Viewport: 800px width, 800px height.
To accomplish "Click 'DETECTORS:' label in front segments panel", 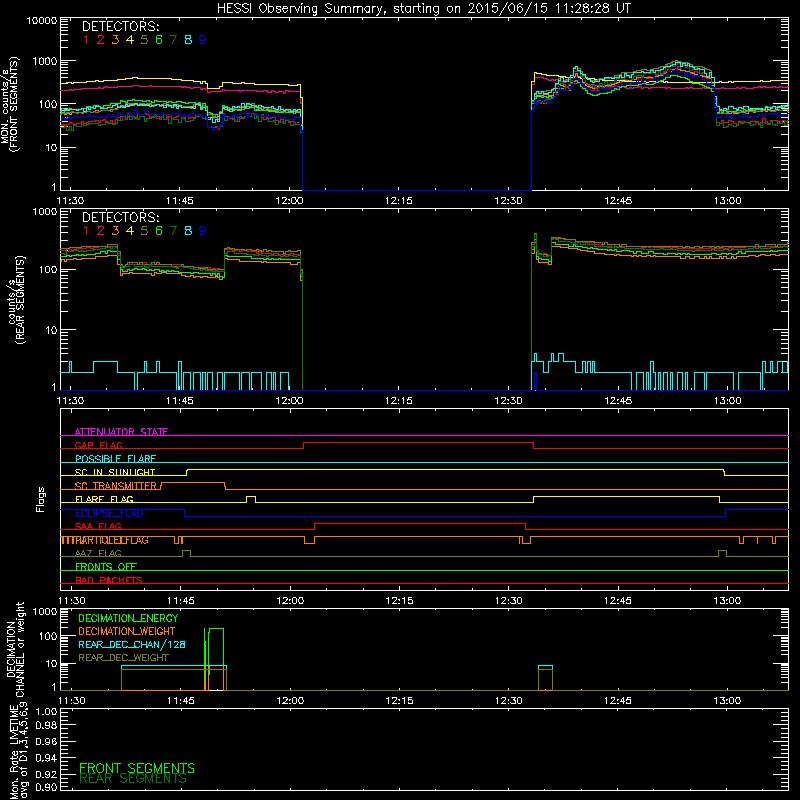I will point(120,27).
